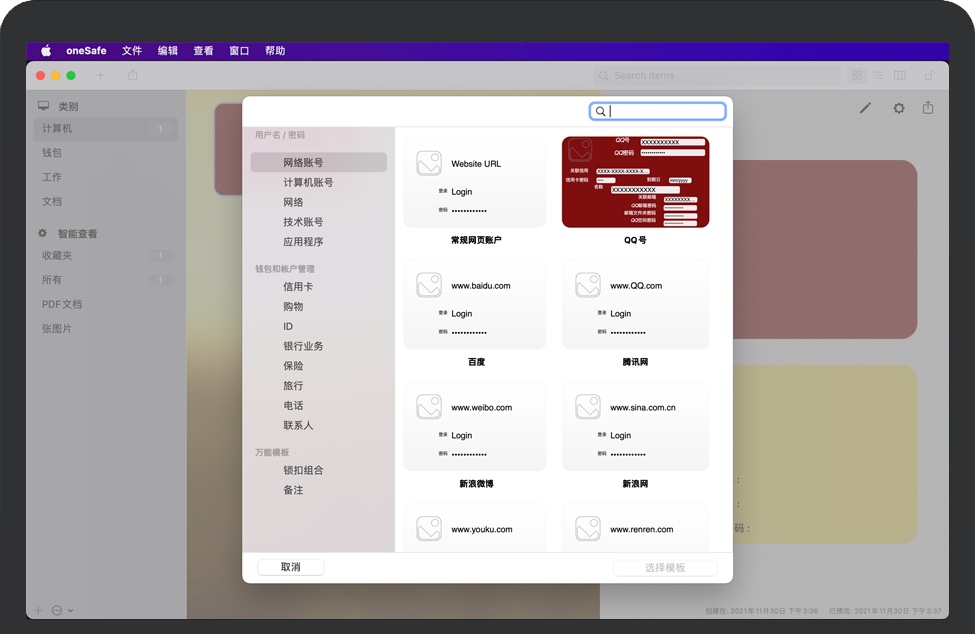Image resolution: width=975 pixels, height=634 pixels.
Task: Click the add plus icon in toolbar
Action: tap(100, 75)
